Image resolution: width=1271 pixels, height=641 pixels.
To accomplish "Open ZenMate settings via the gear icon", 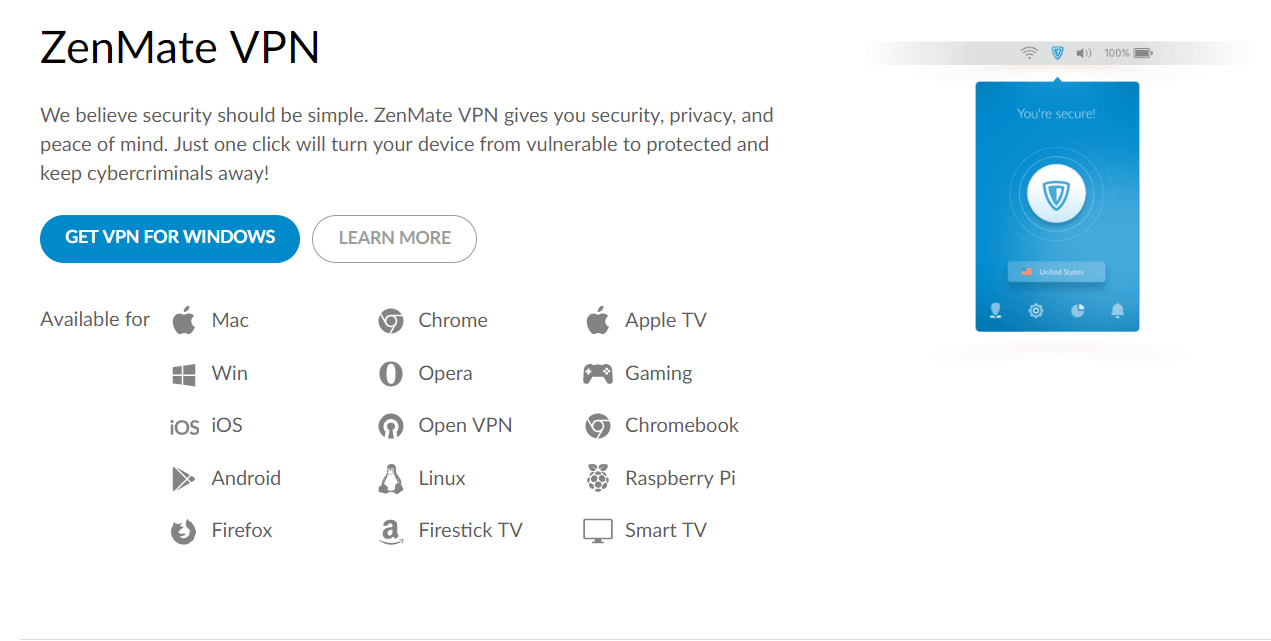I will (1036, 311).
